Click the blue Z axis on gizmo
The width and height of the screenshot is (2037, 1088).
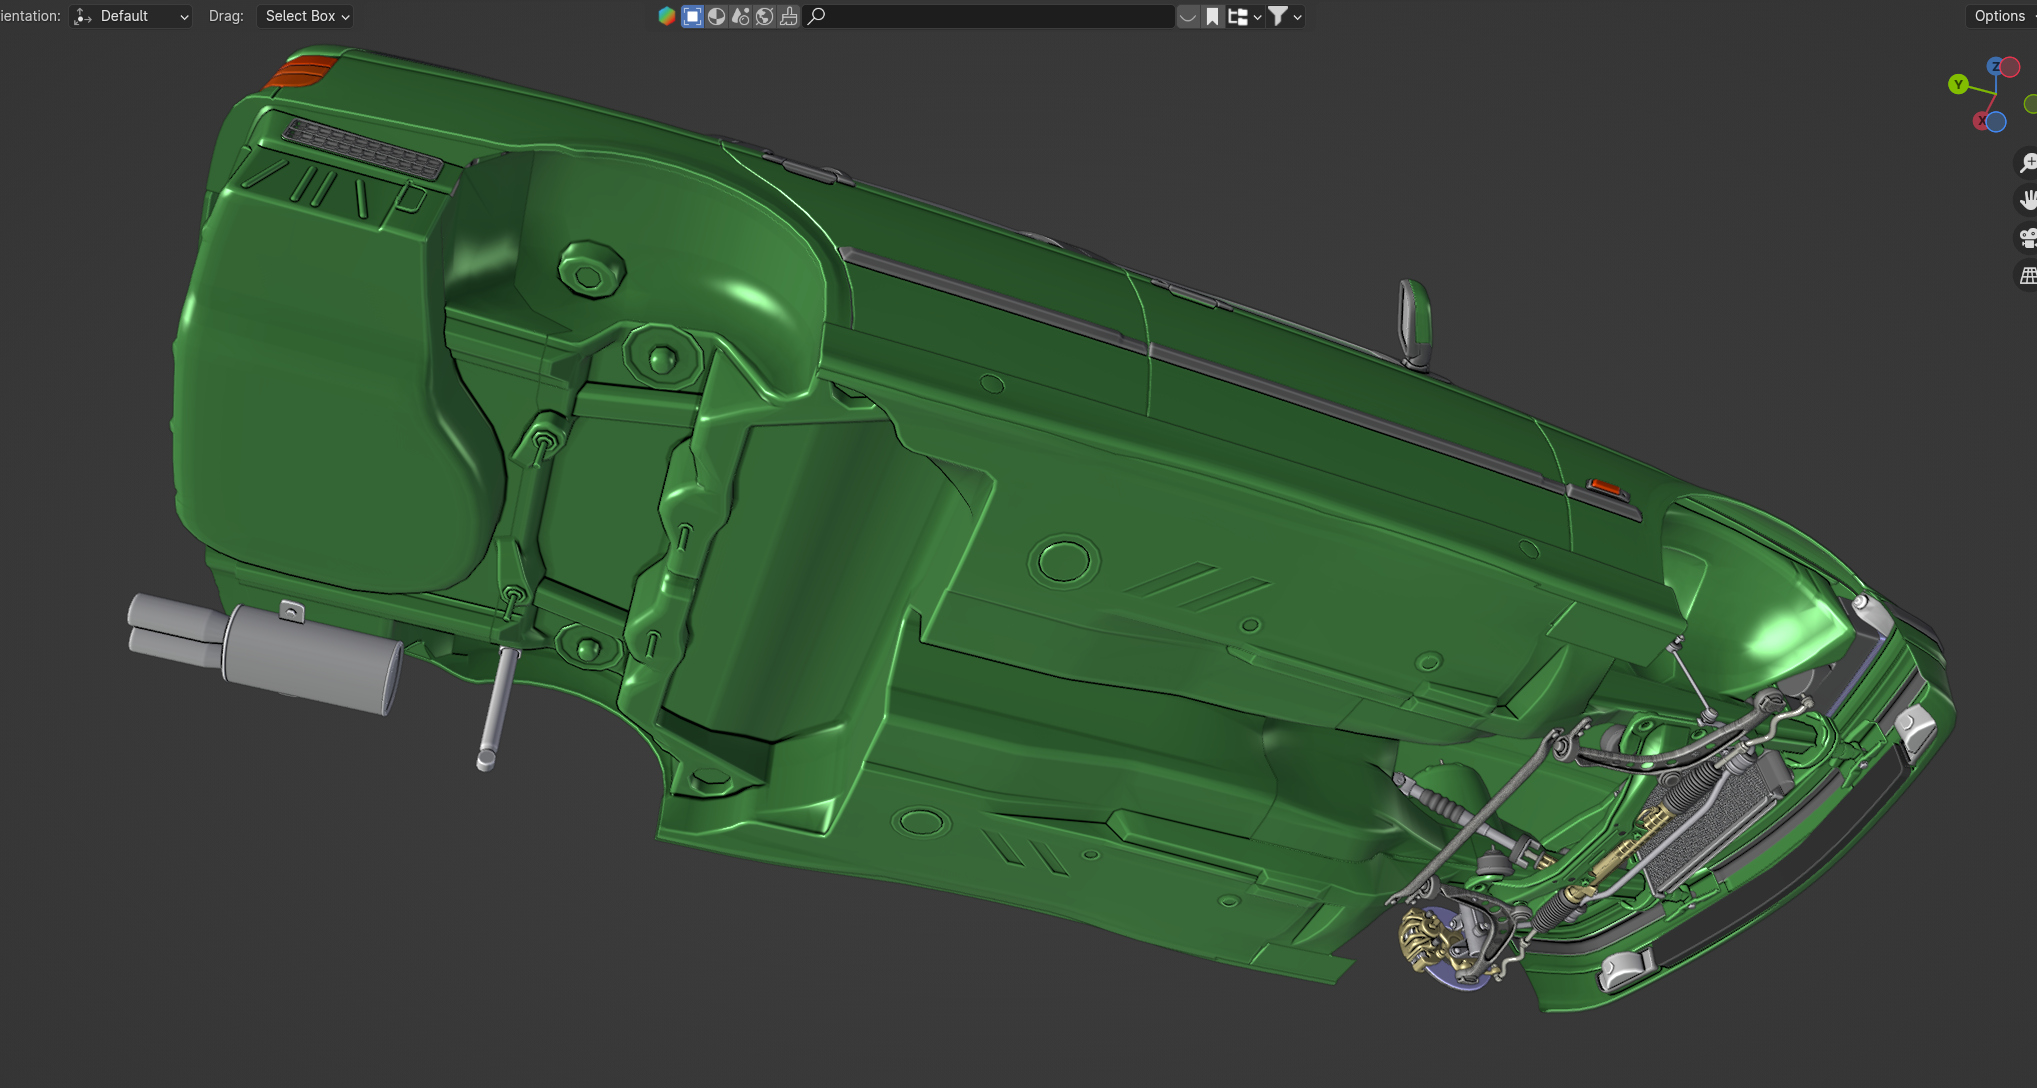(x=1994, y=67)
